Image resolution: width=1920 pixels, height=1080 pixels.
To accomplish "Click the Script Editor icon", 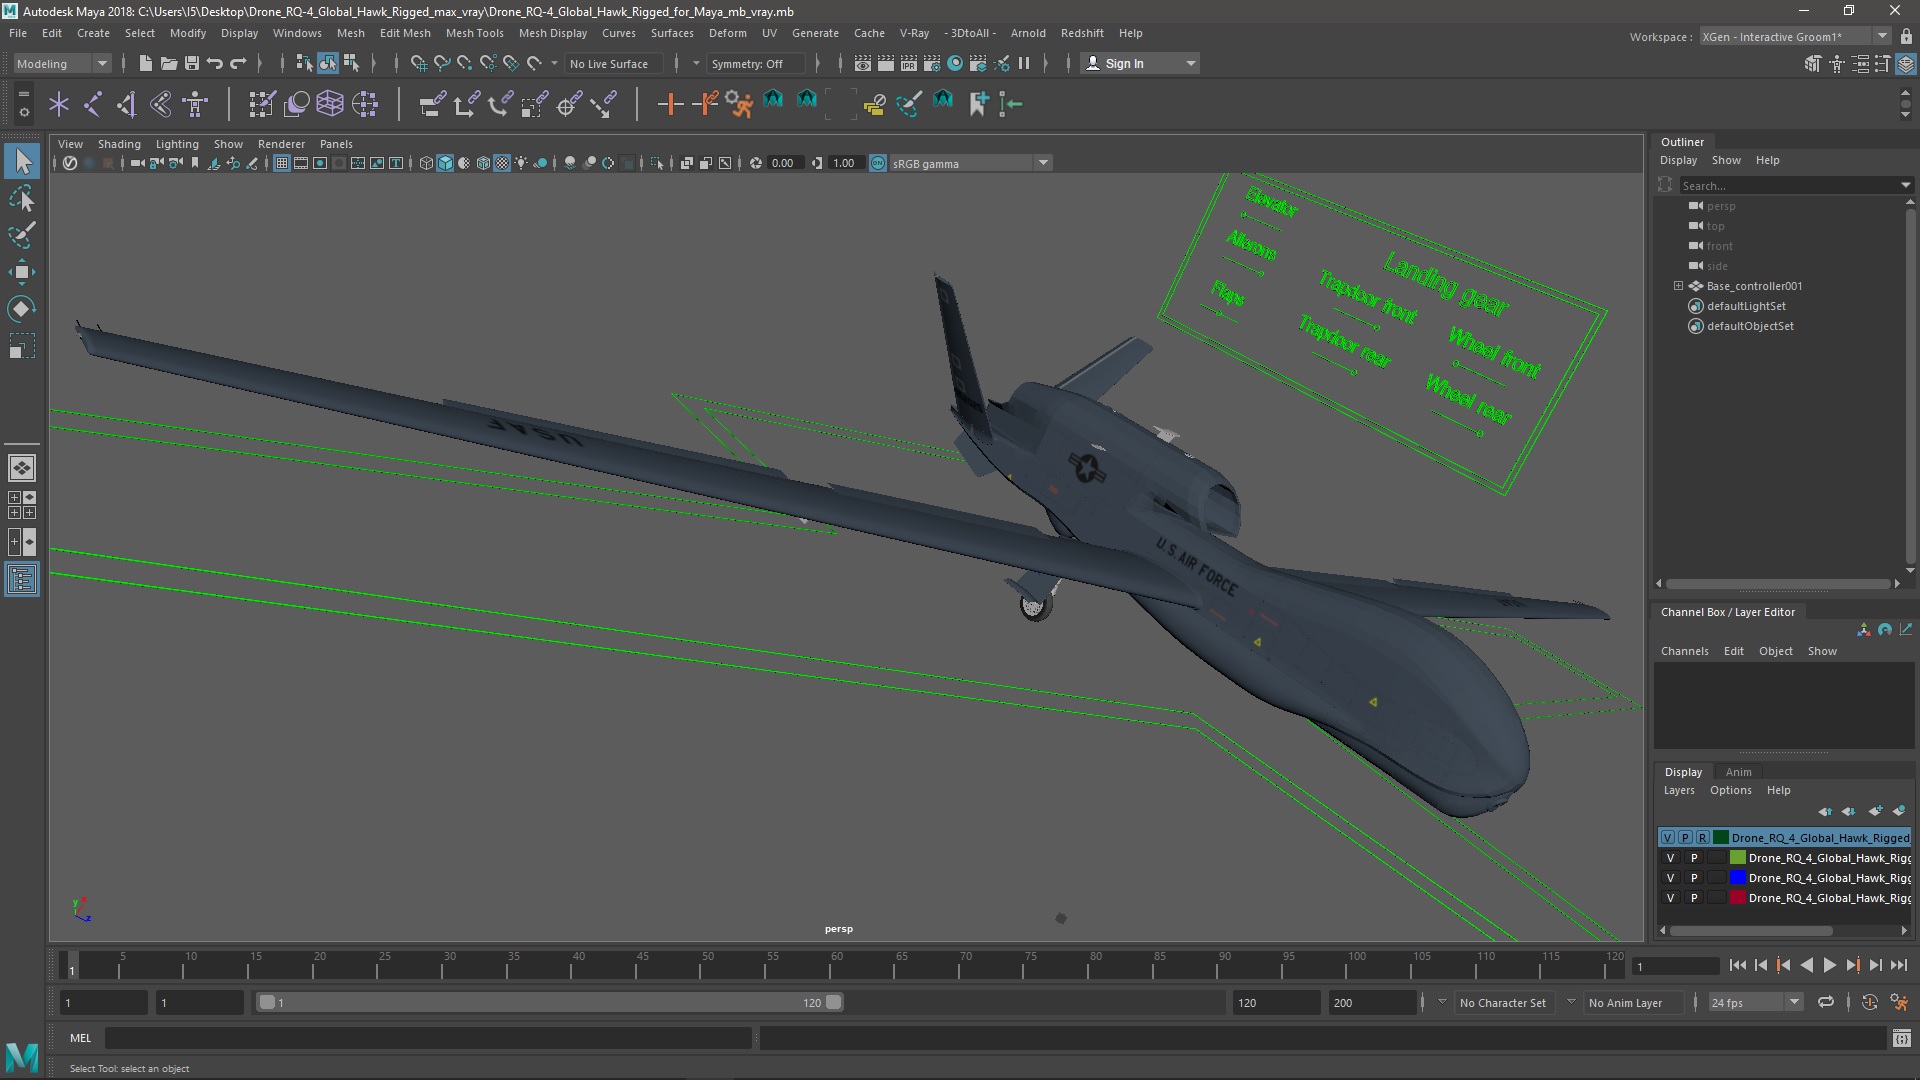I will coord(1902,1038).
